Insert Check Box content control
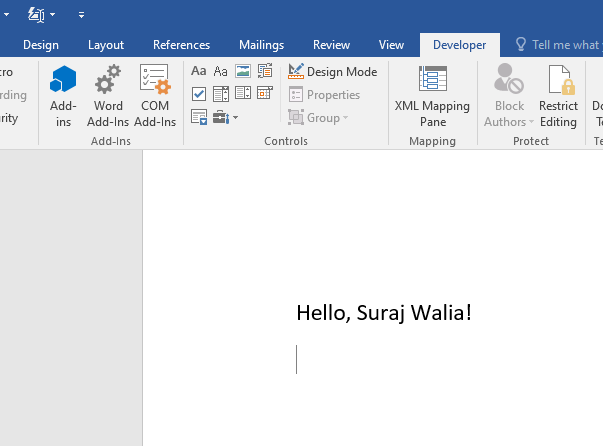 [x=198, y=94]
